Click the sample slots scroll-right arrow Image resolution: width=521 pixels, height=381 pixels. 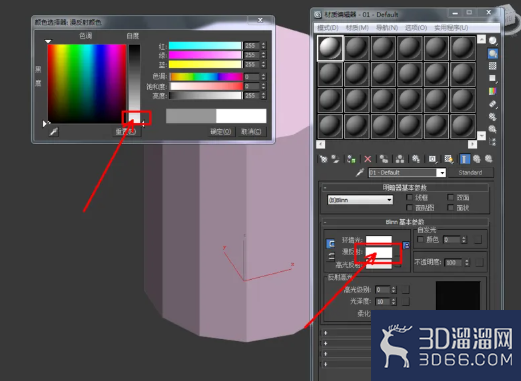click(472, 144)
